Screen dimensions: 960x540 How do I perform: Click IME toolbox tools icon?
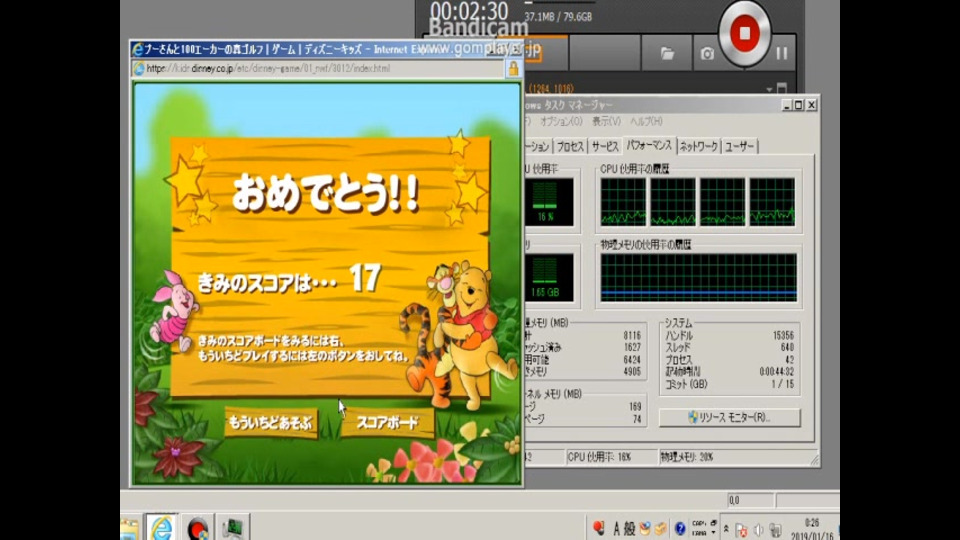click(x=660, y=529)
